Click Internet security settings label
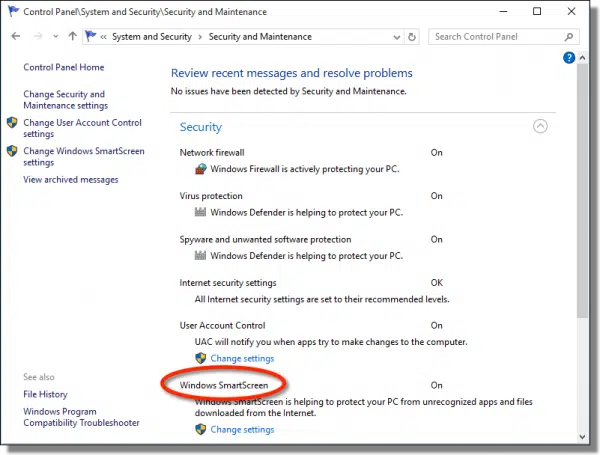Viewport: 600px width, 455px height. coord(228,283)
